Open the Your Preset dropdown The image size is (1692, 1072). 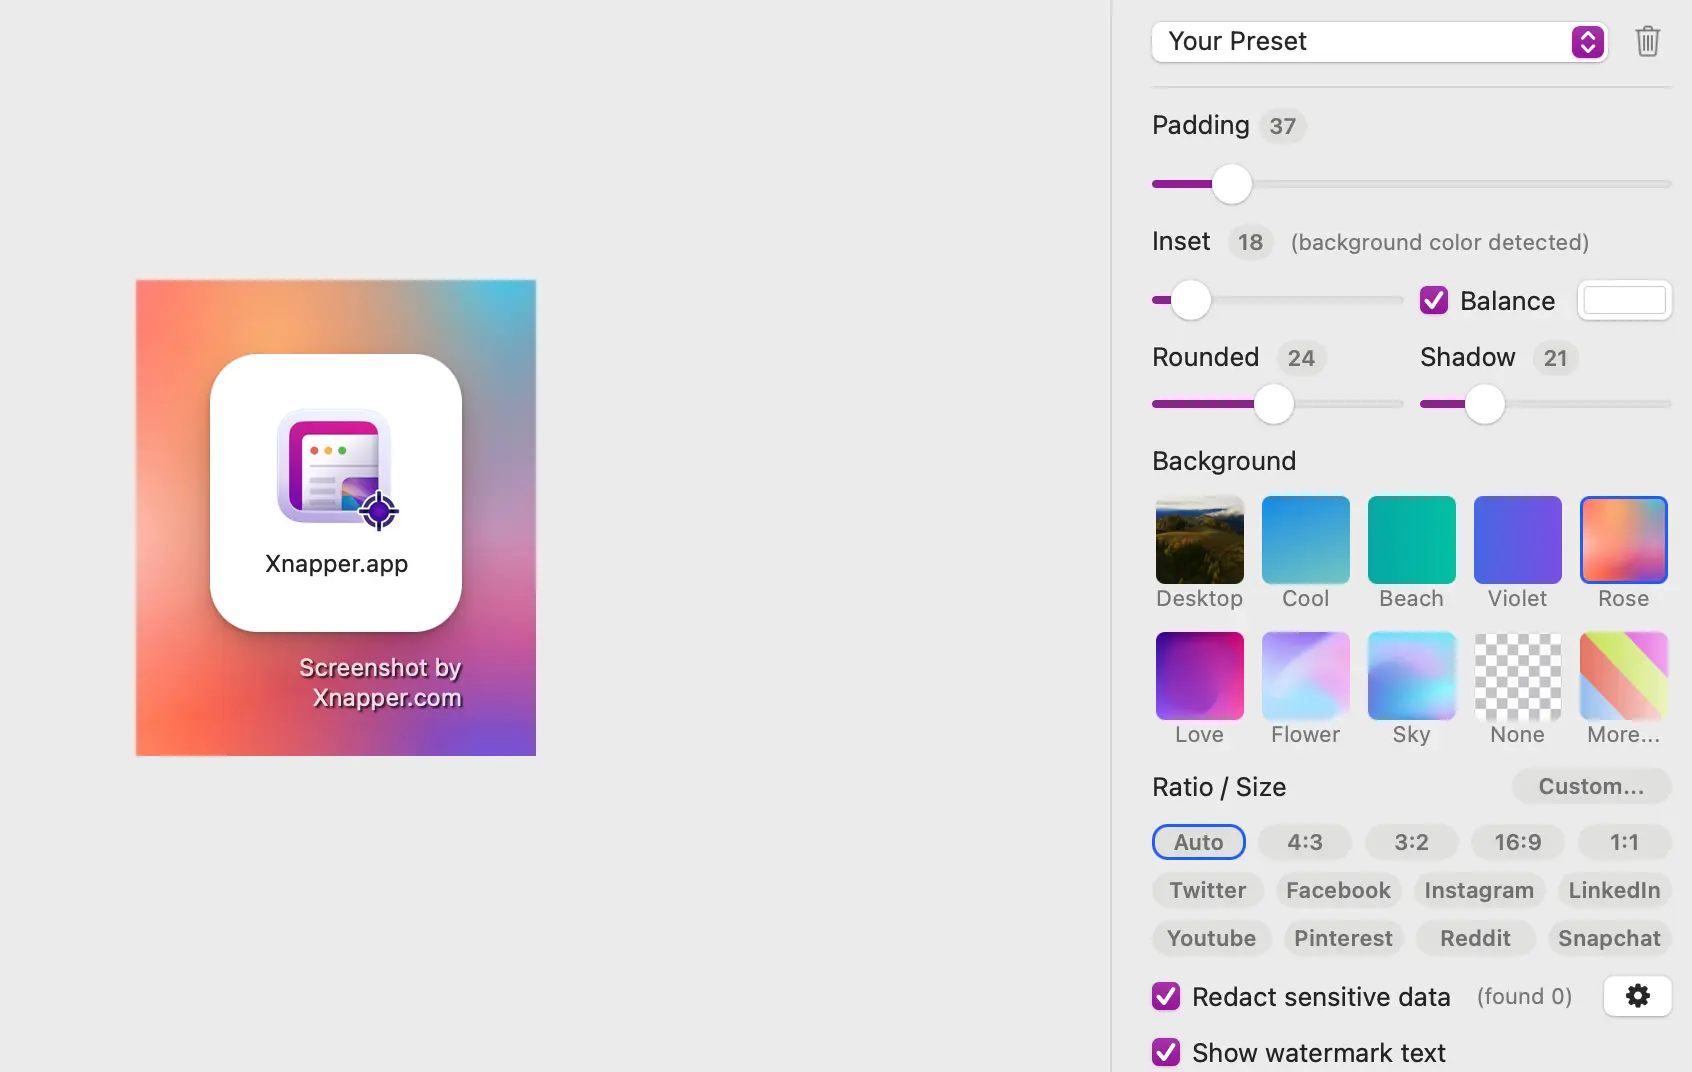tap(1379, 42)
